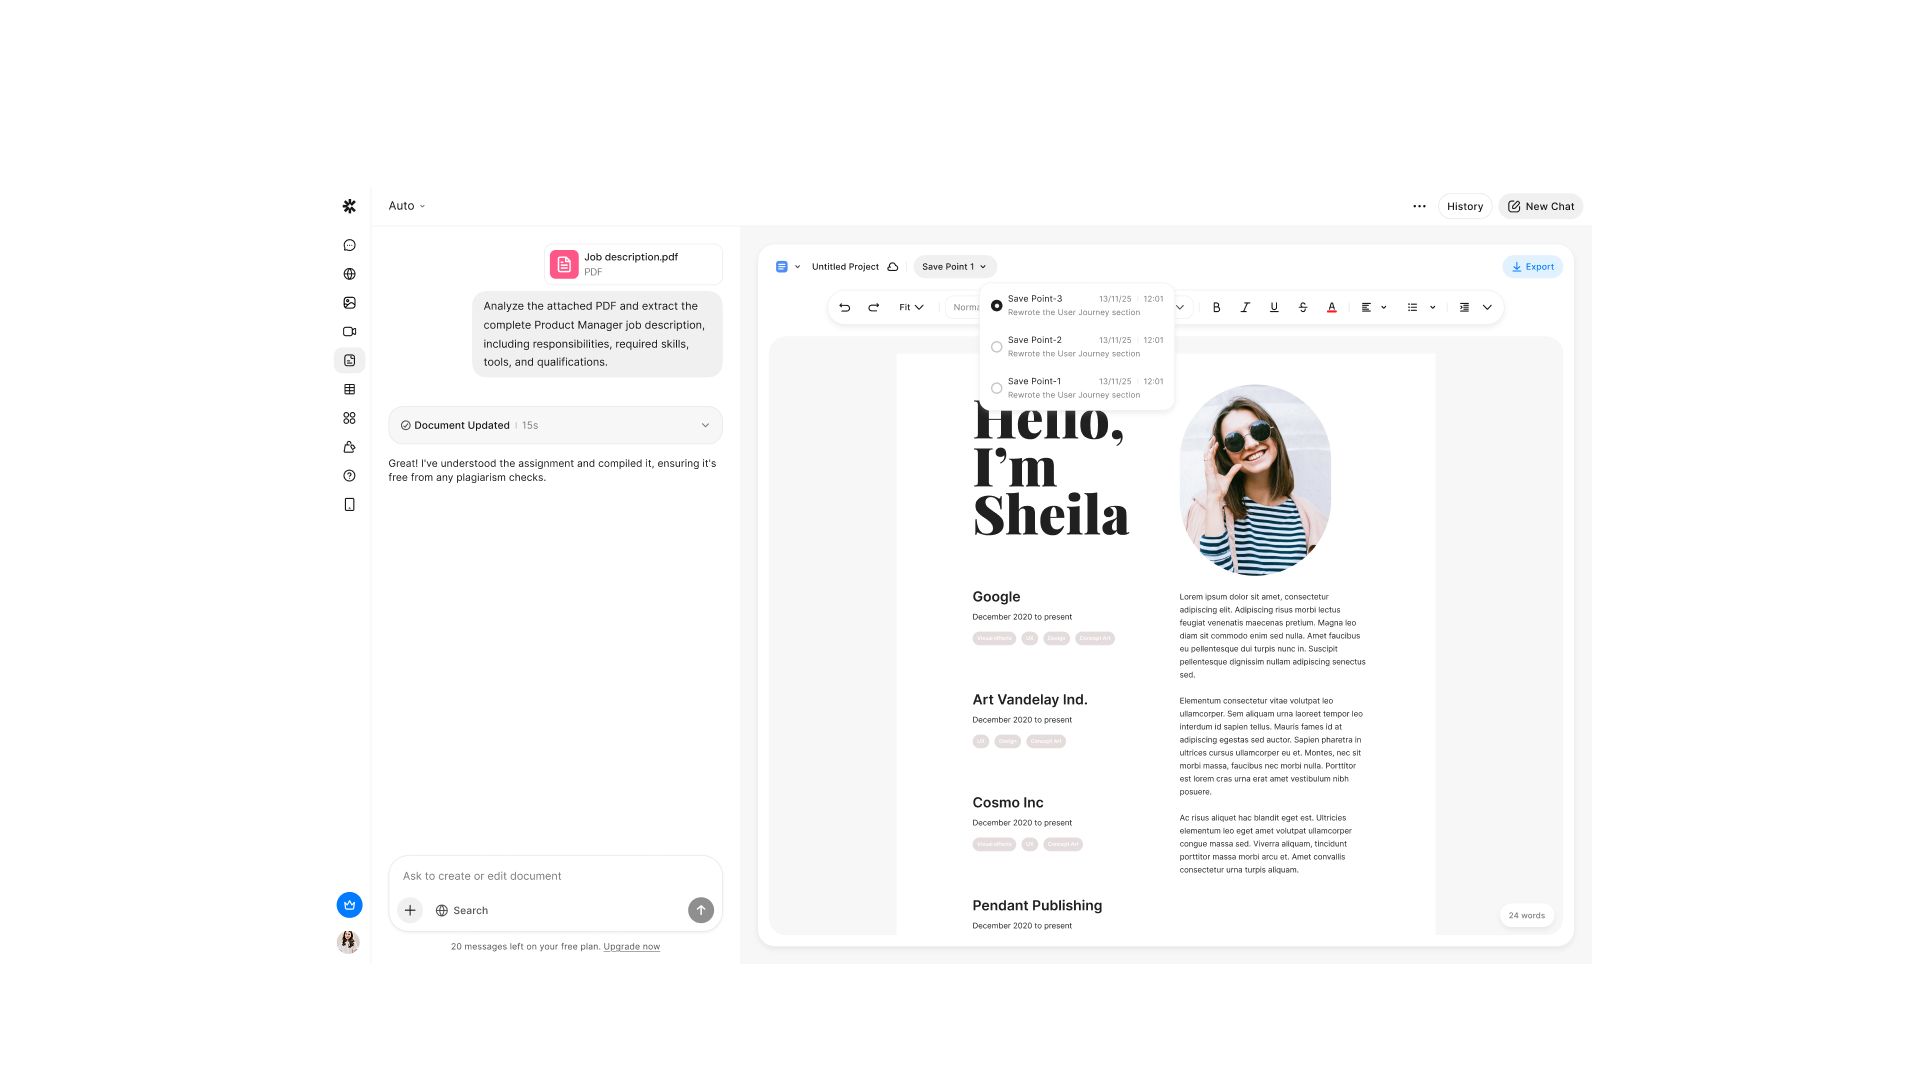1920x1080 pixels.
Task: Select the document editor icon in sidebar
Action: pos(349,360)
